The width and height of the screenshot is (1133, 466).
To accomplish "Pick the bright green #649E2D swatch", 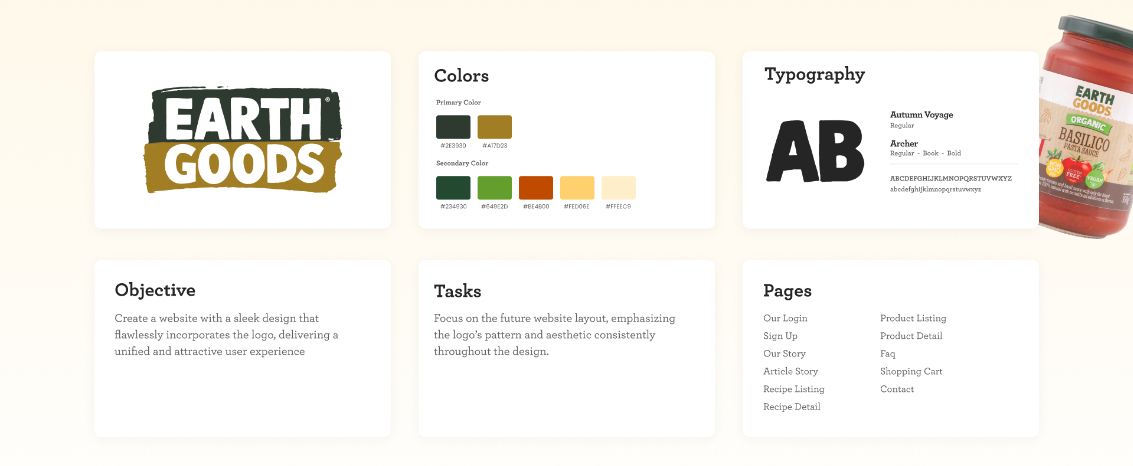I will point(494,188).
